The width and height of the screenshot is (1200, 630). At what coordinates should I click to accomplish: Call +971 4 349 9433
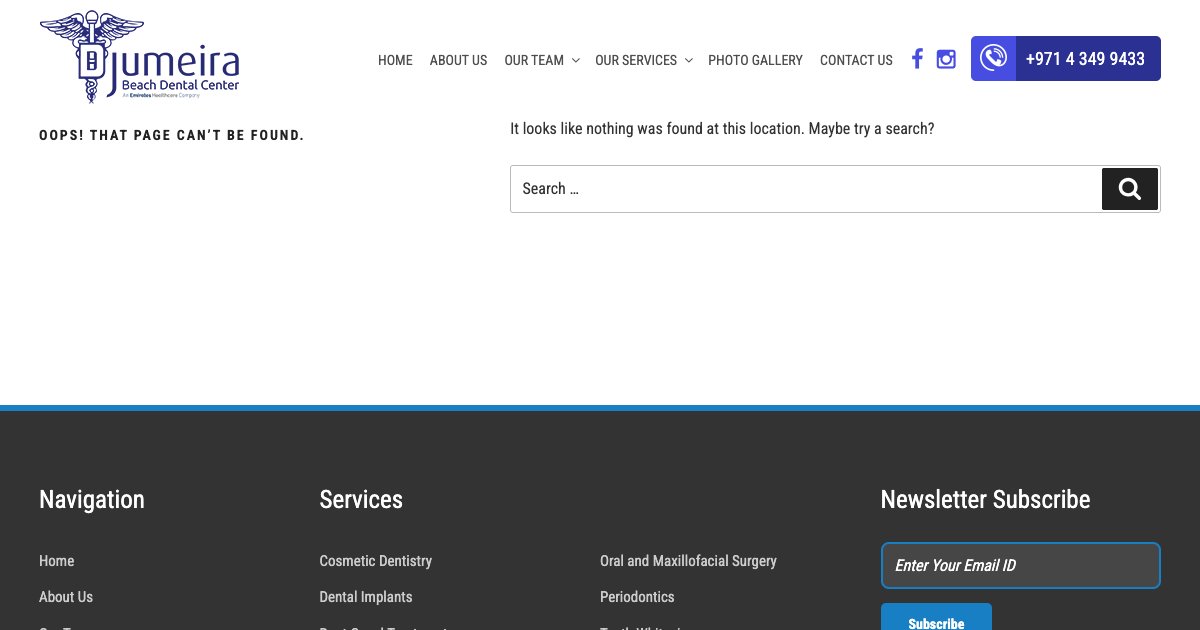pyautogui.click(x=1085, y=59)
